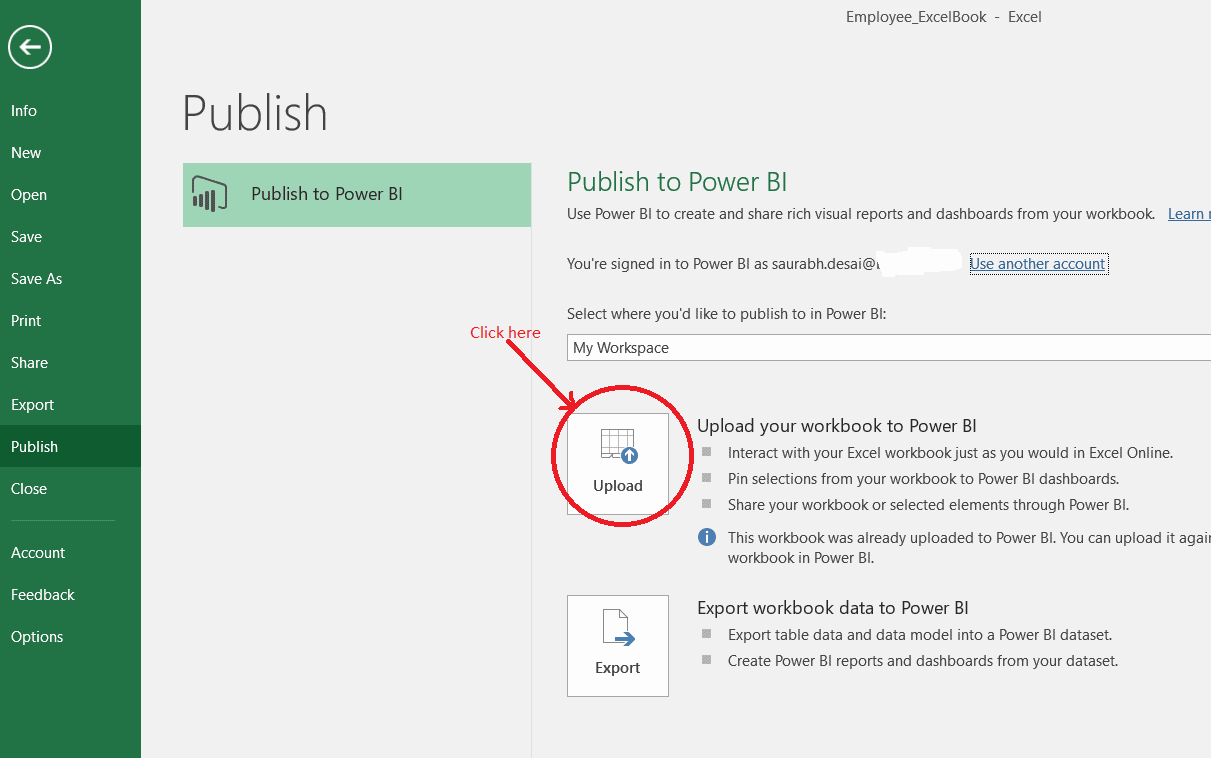The width and height of the screenshot is (1211, 758).
Task: Open the Save As page
Action: point(37,279)
